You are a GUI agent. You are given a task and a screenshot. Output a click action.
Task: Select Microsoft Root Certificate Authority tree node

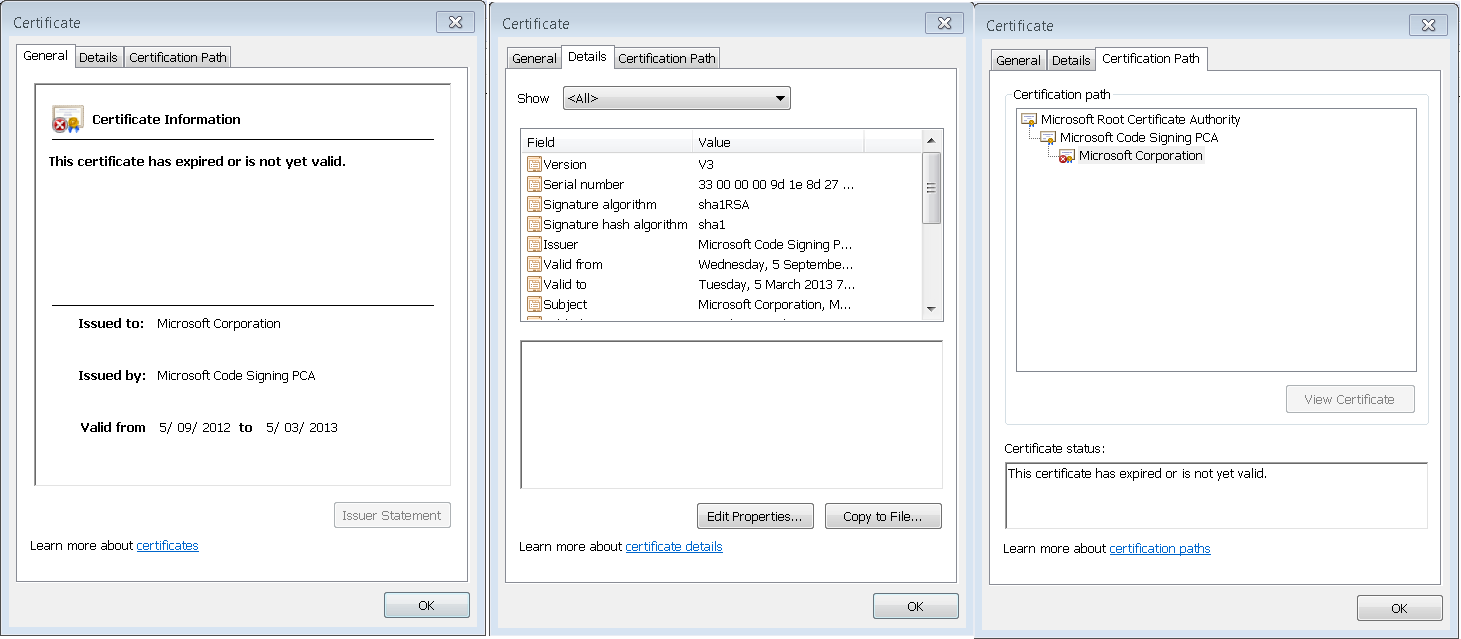1140,119
